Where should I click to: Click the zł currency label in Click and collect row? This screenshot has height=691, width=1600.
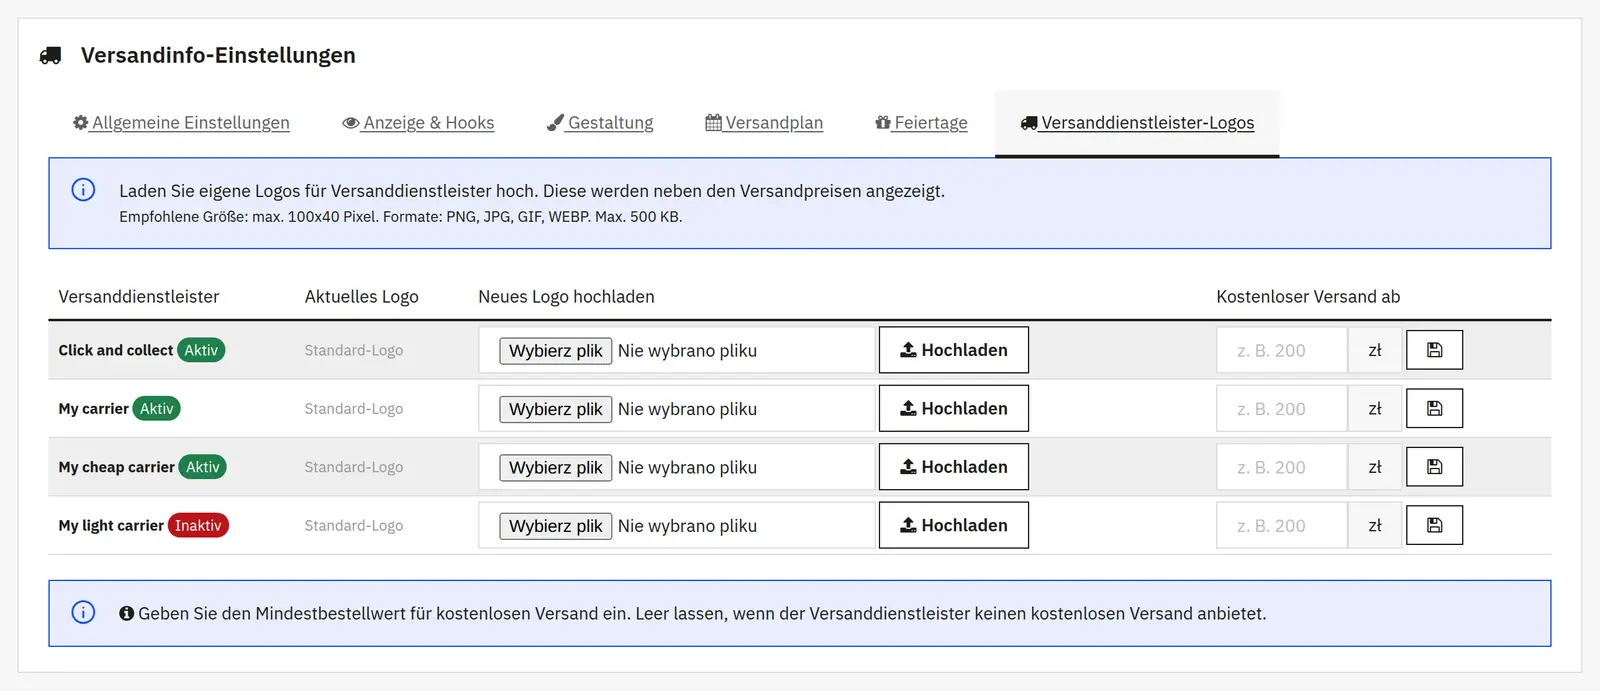pyautogui.click(x=1375, y=350)
